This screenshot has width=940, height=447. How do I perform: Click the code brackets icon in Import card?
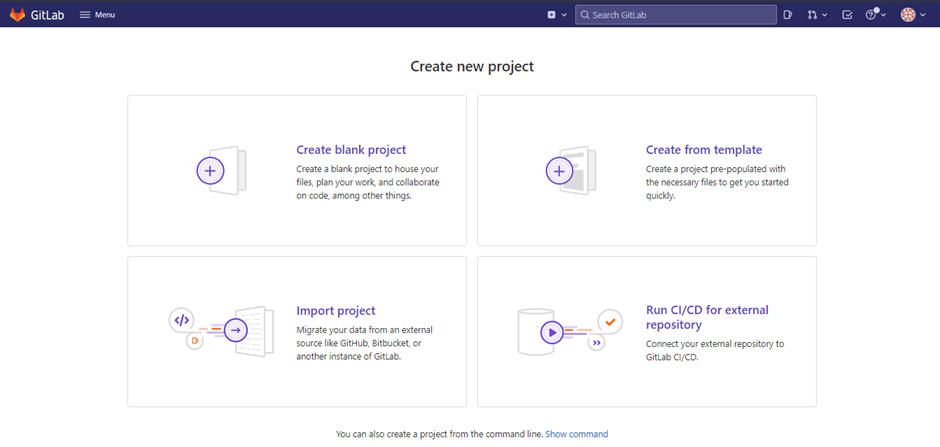[182, 320]
